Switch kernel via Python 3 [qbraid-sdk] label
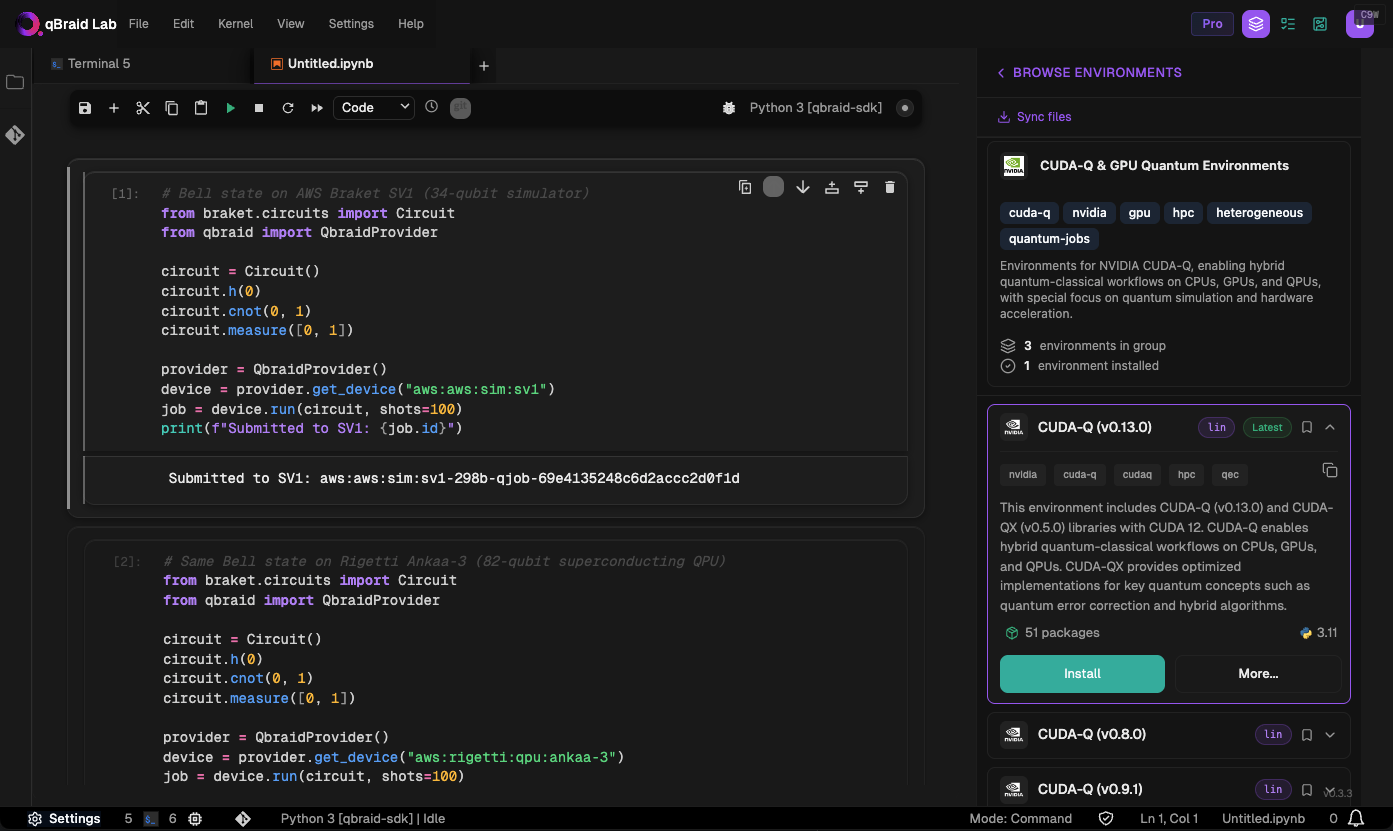Screen dimensions: 1393x831 click(816, 108)
